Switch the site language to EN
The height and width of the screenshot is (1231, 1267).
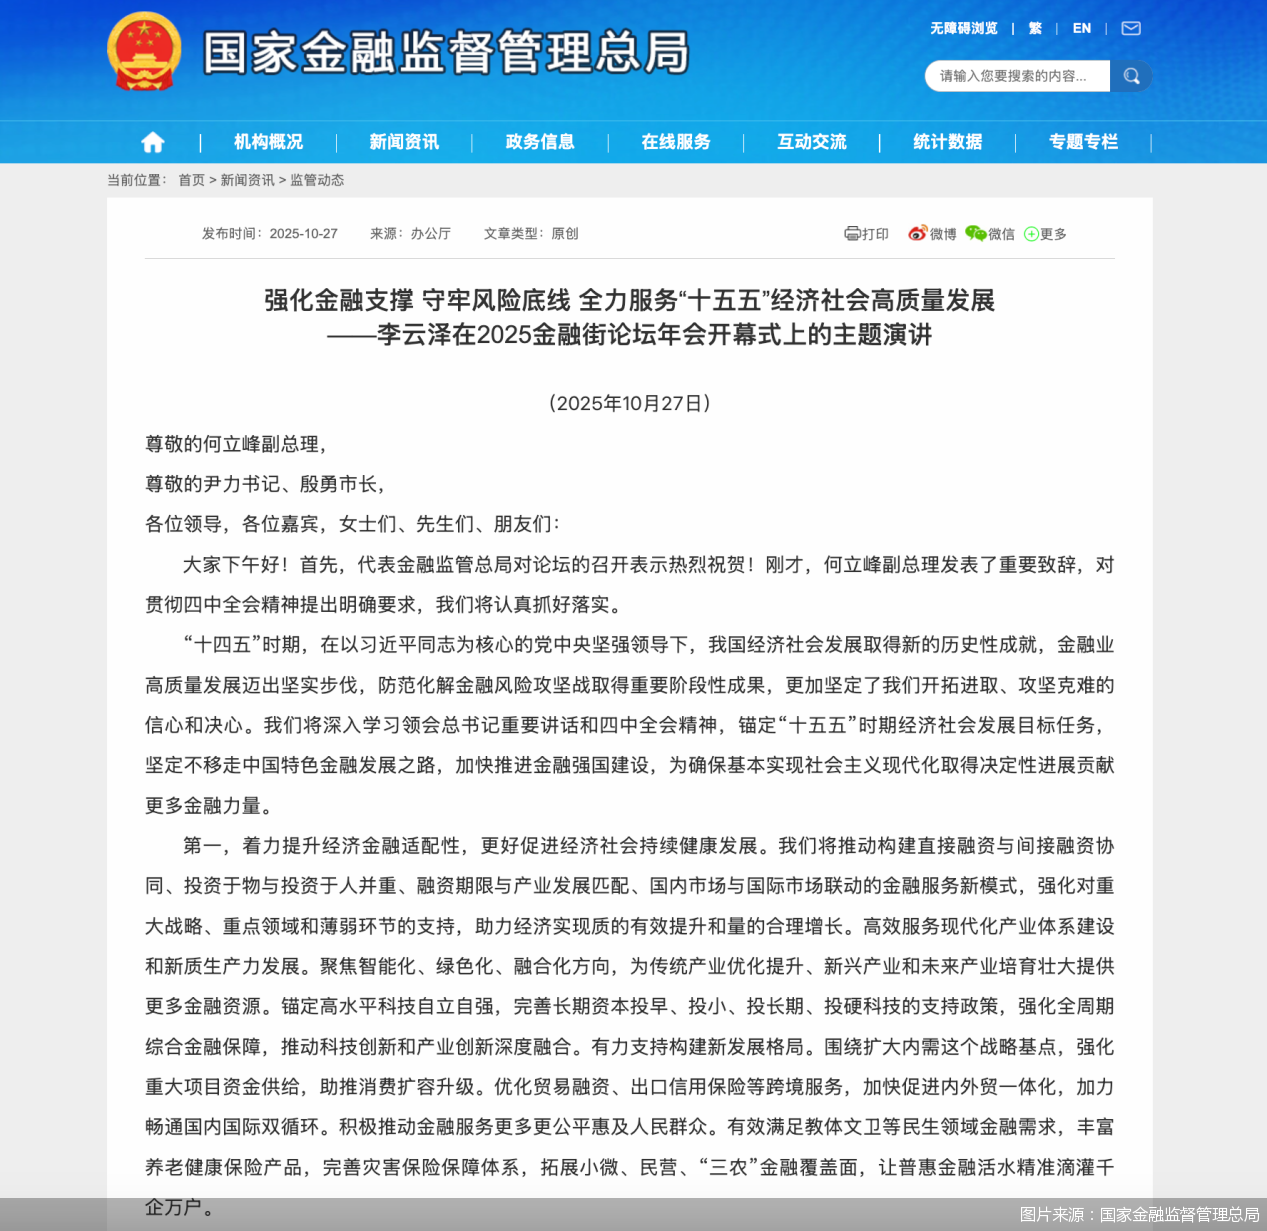[x=1081, y=27]
